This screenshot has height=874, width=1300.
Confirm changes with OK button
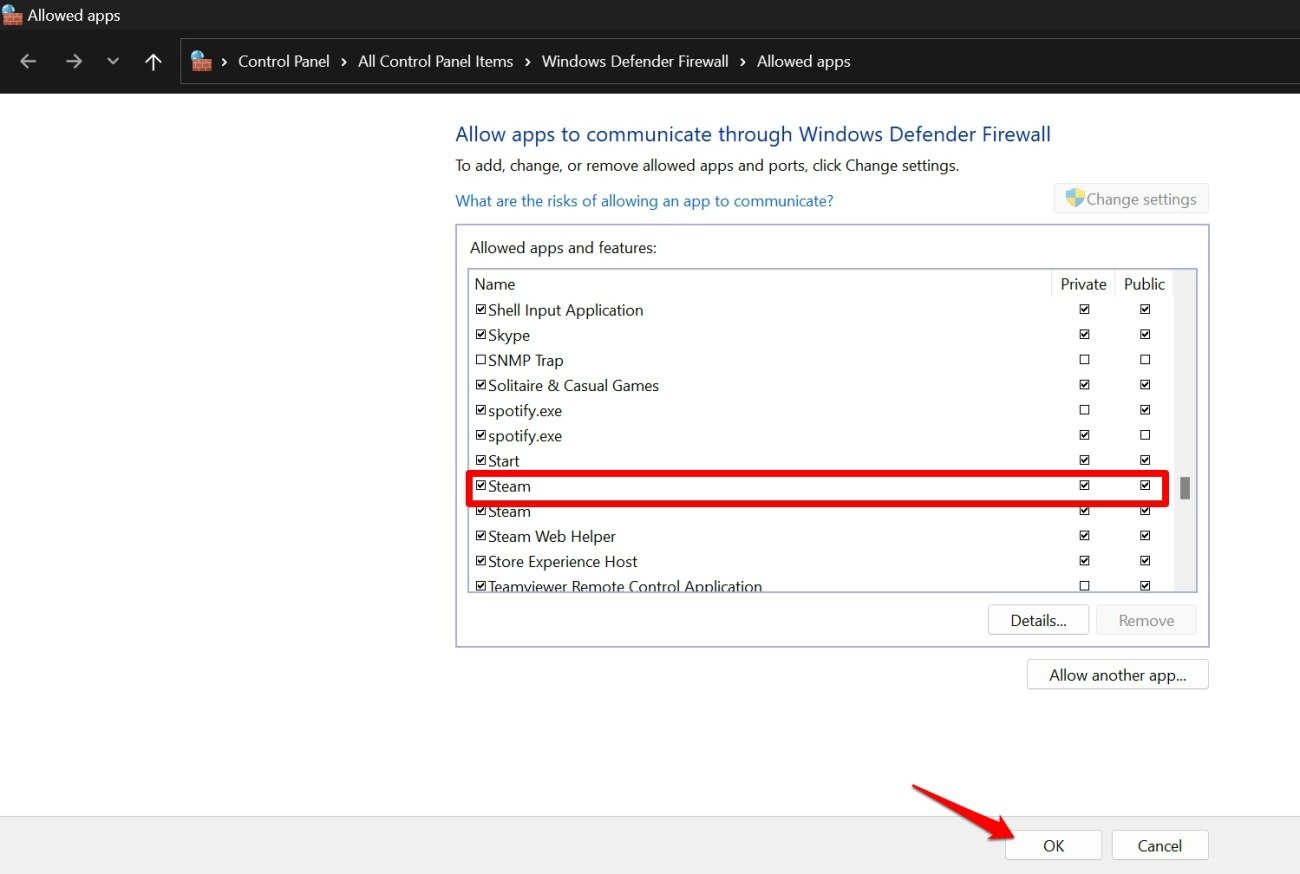pos(1053,846)
